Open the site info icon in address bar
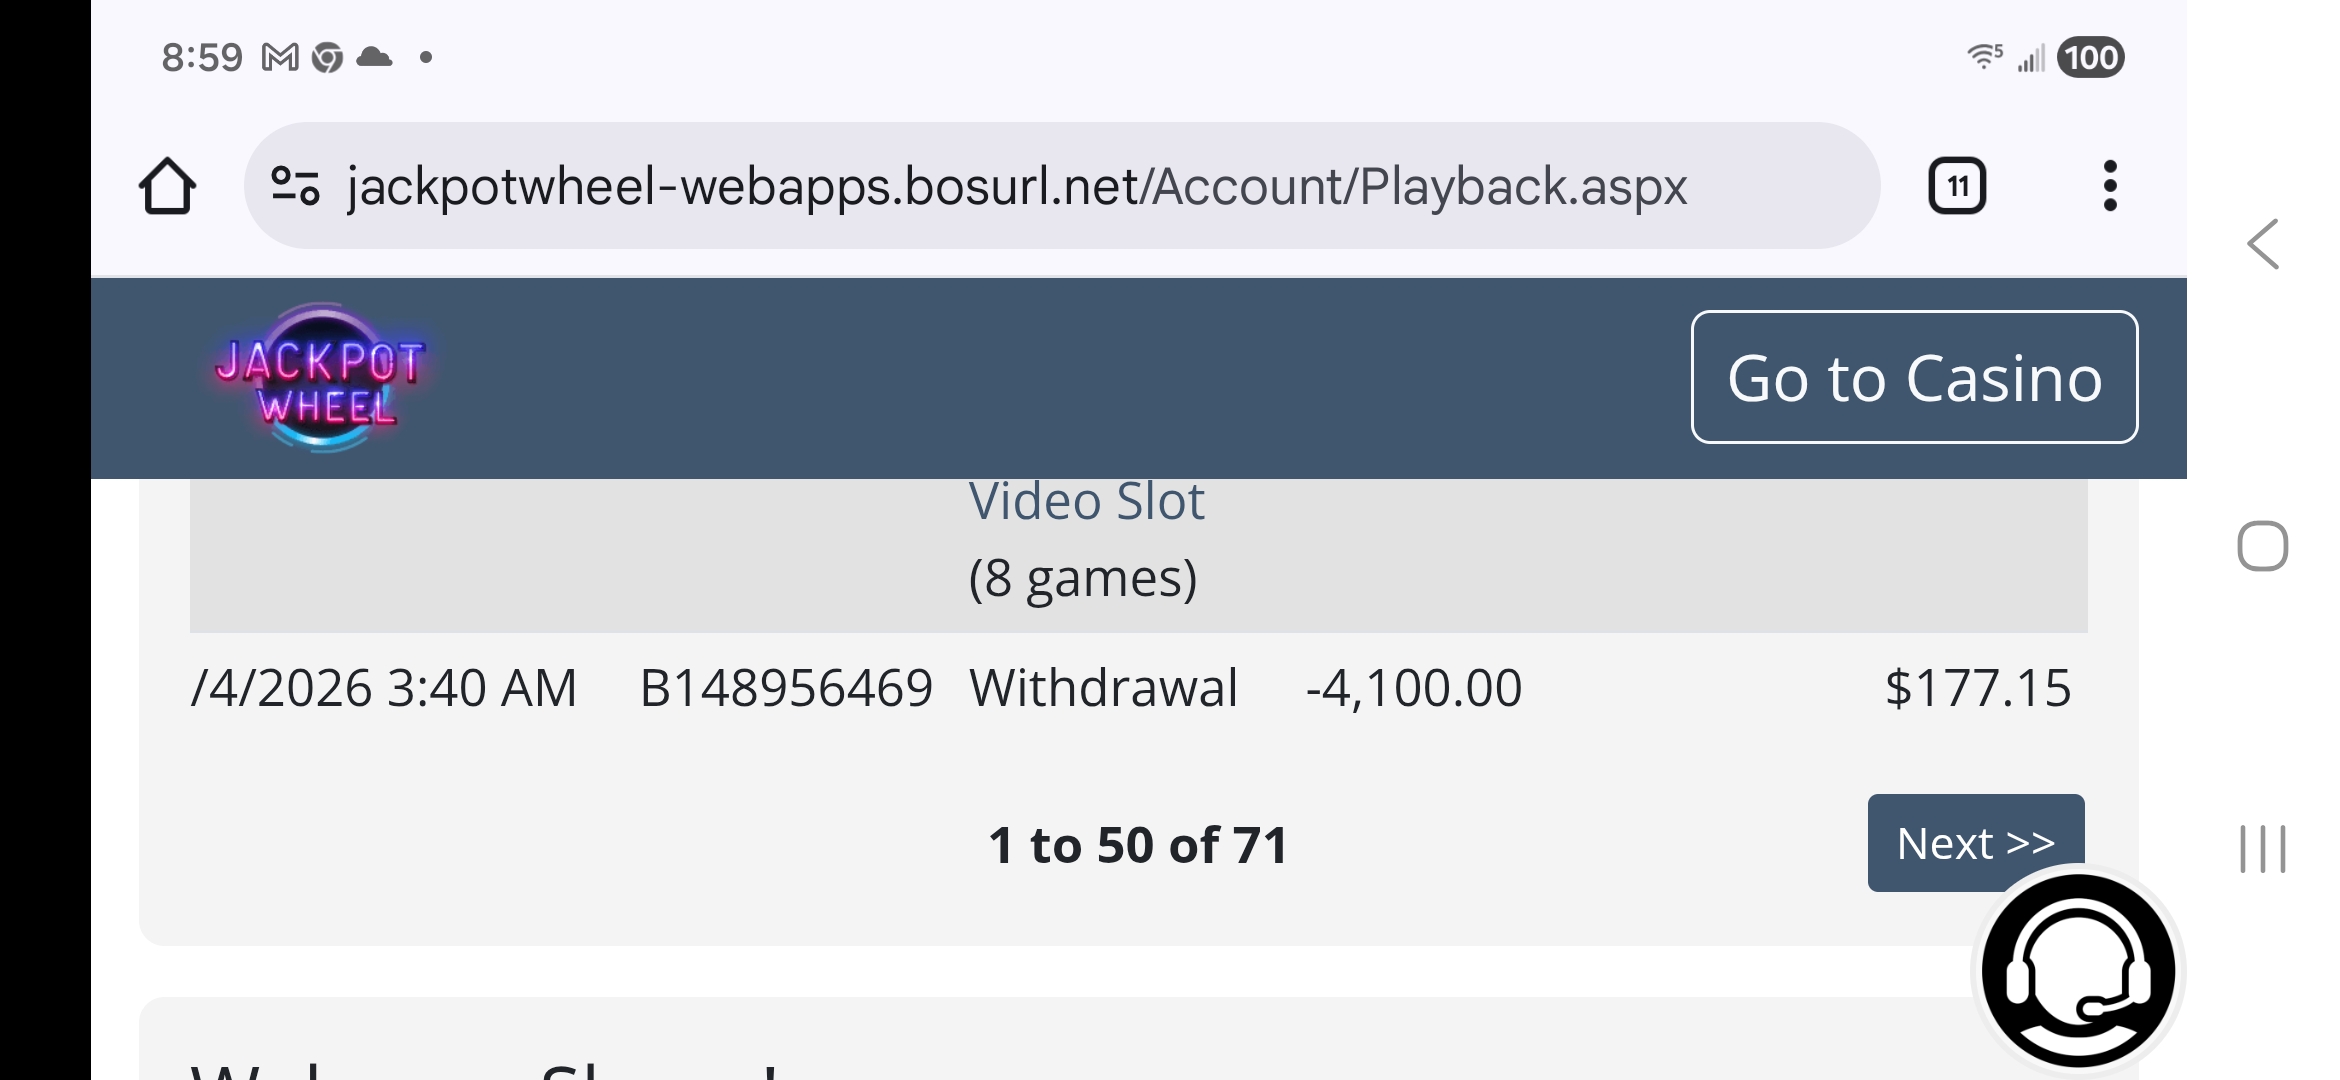This screenshot has height=1080, width=2340. pos(295,186)
